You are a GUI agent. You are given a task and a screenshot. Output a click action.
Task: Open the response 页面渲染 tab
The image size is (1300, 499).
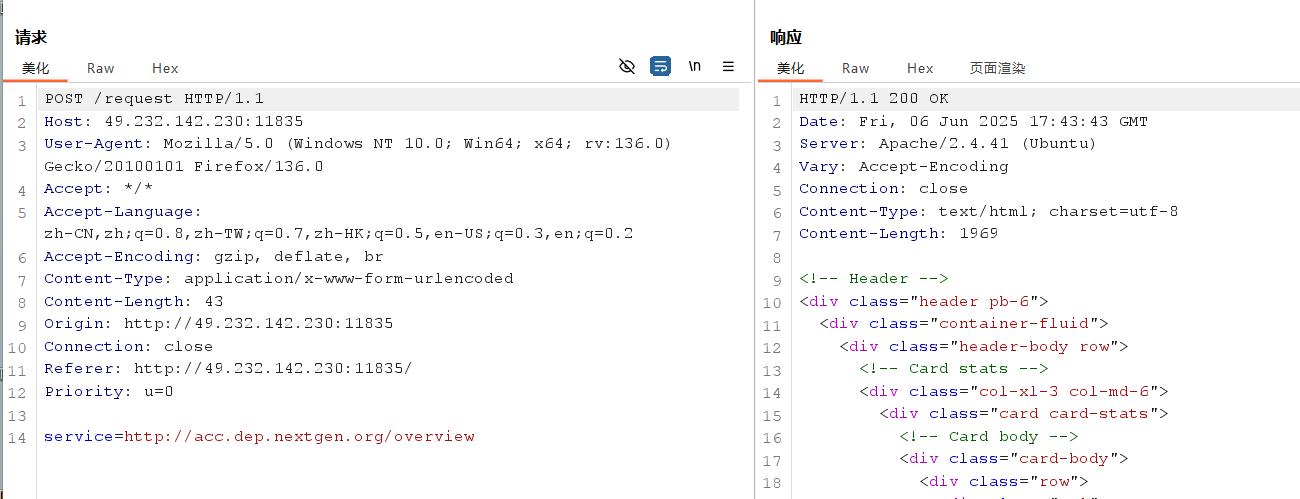point(997,68)
